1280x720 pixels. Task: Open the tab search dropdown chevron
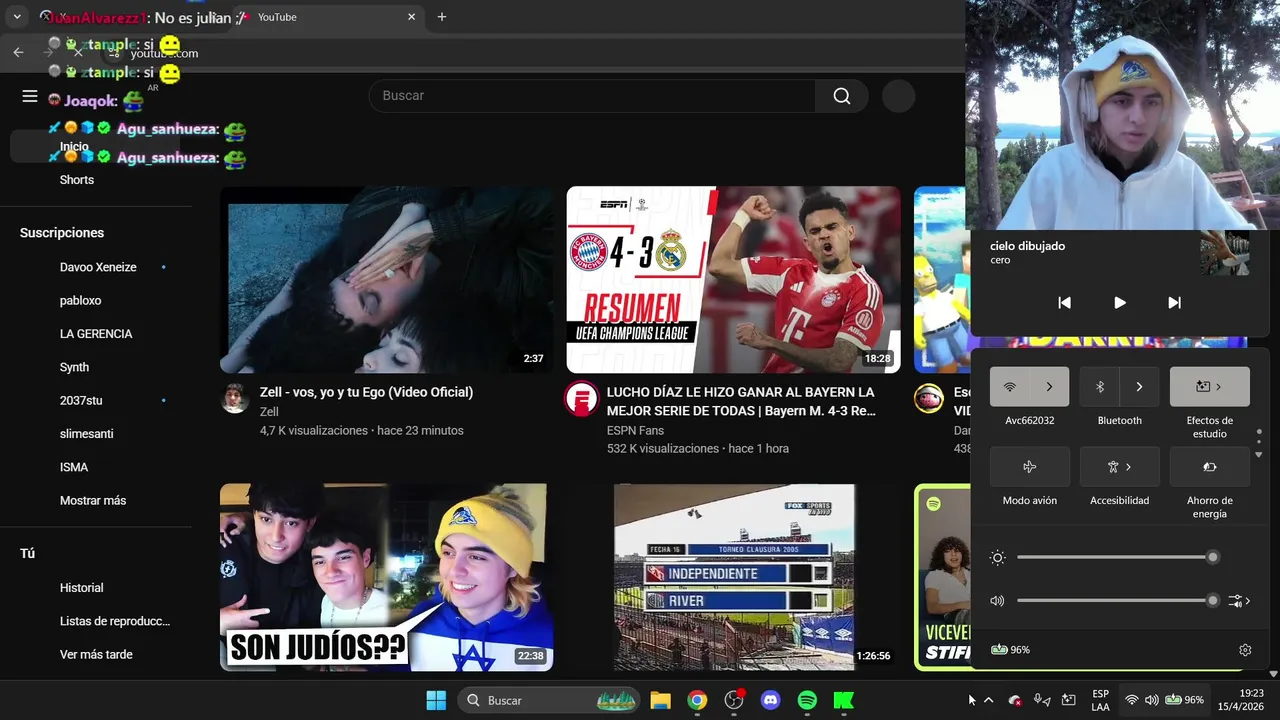pos(17,17)
